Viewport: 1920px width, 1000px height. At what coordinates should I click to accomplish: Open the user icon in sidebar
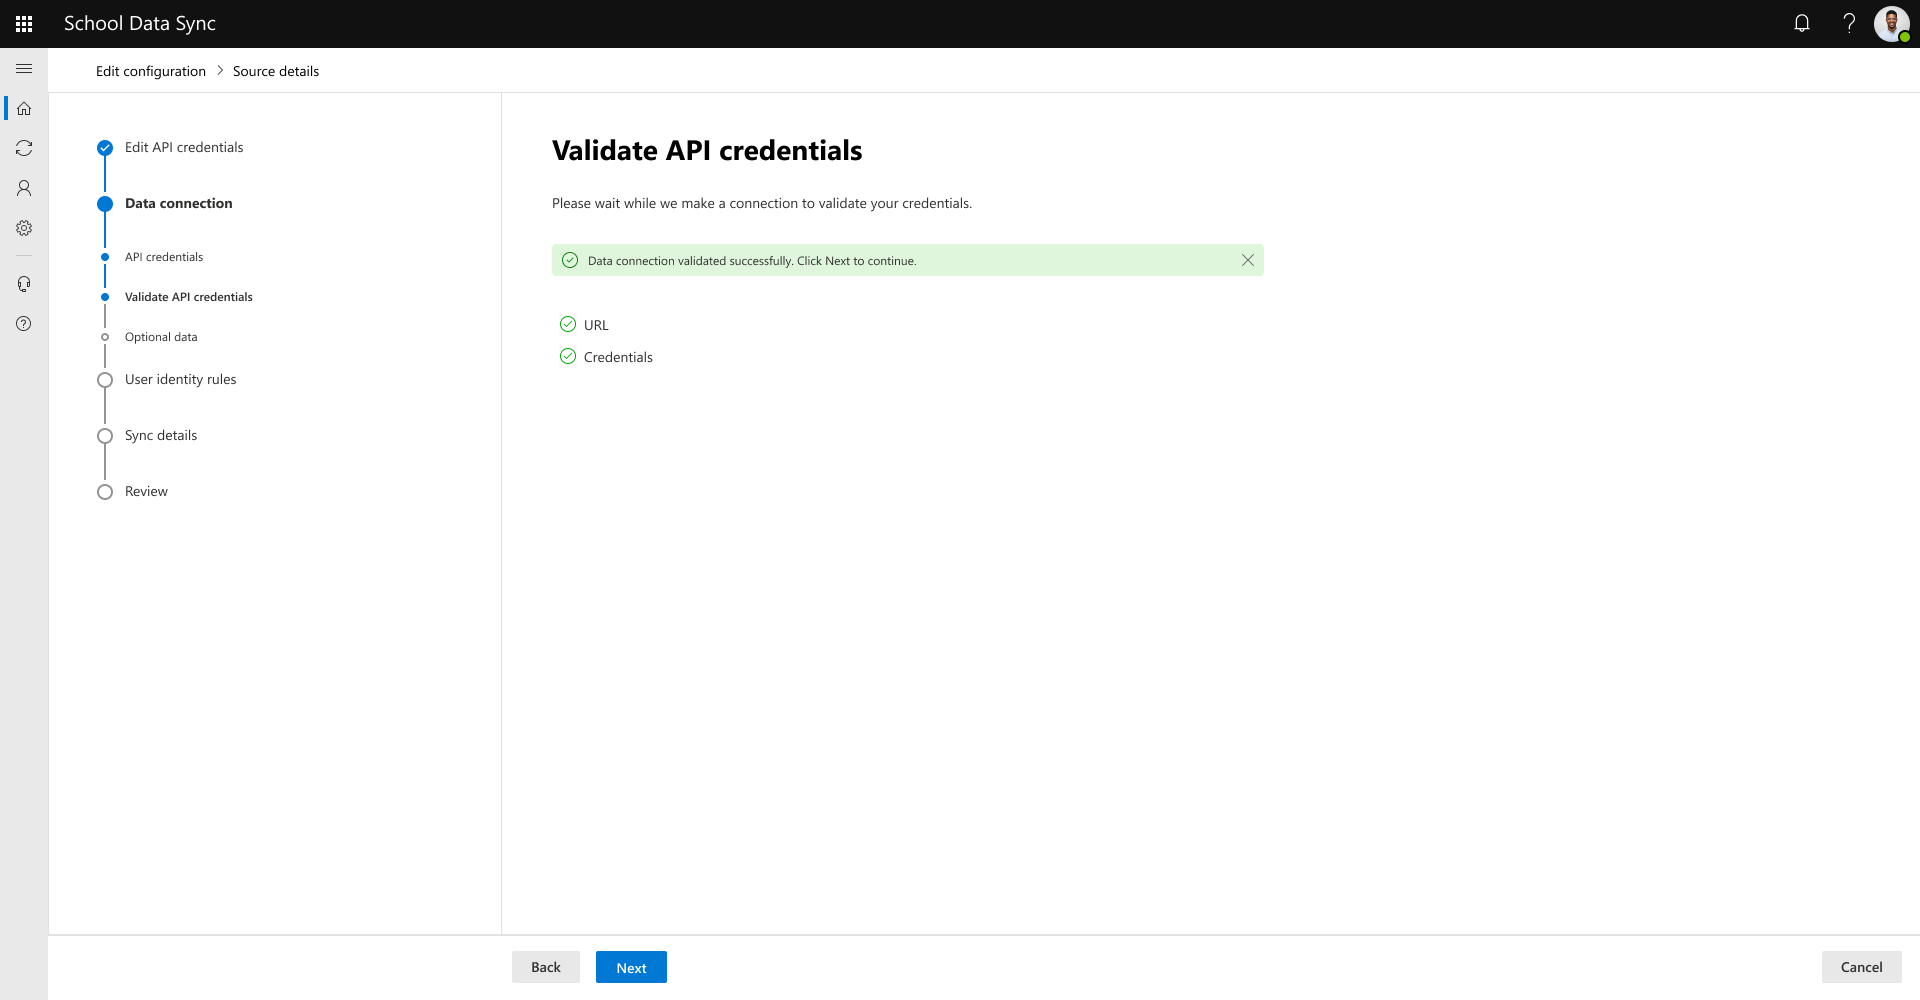[24, 188]
